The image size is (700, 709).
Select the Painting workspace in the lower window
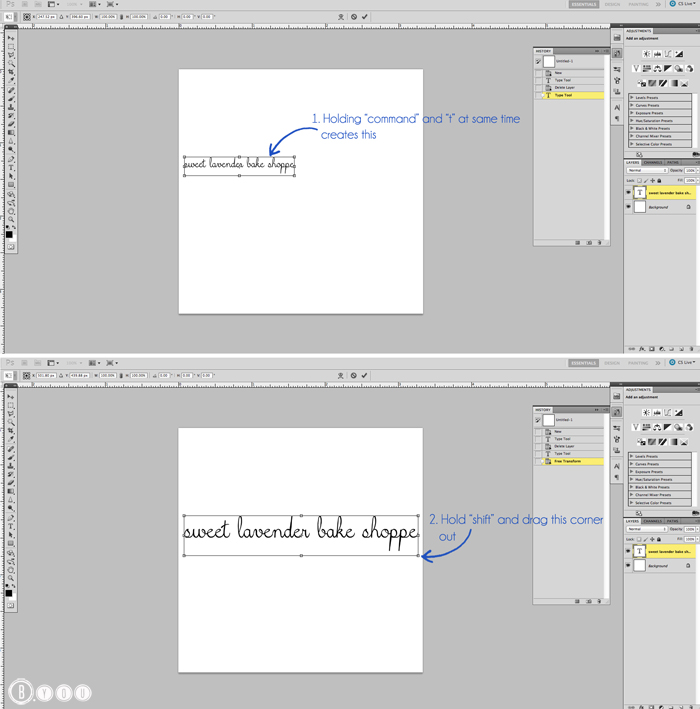[638, 363]
